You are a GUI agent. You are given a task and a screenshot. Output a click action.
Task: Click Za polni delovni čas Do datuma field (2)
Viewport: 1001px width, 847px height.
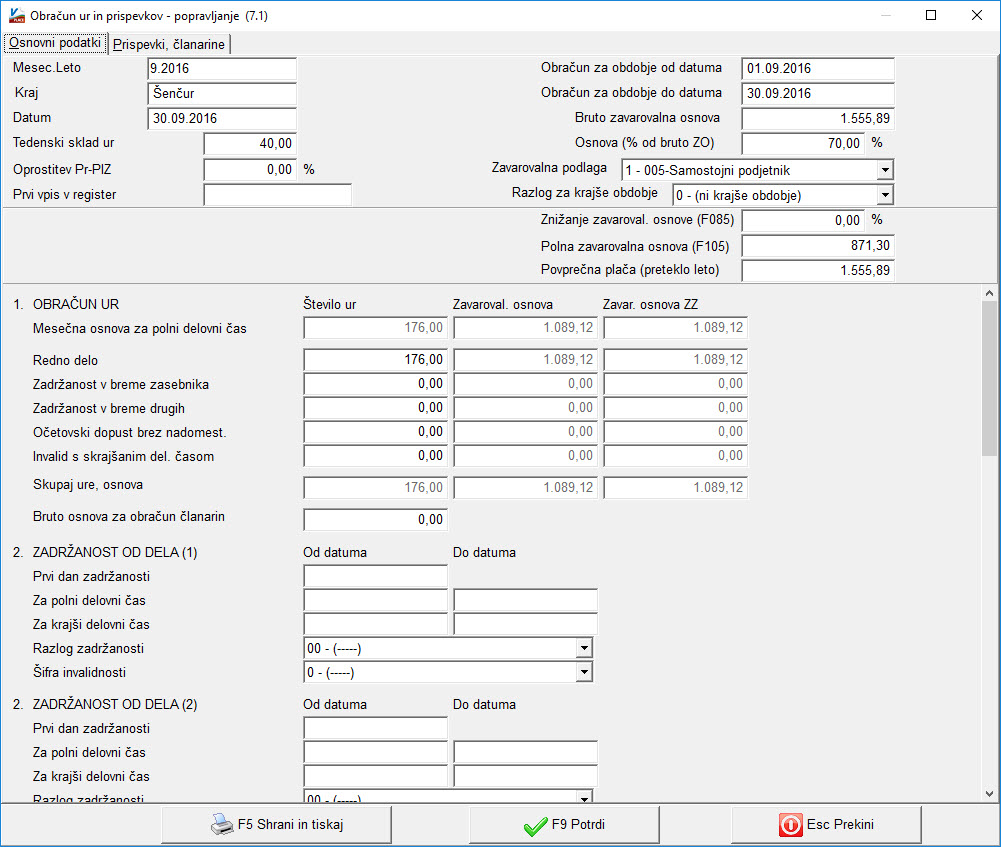point(525,752)
